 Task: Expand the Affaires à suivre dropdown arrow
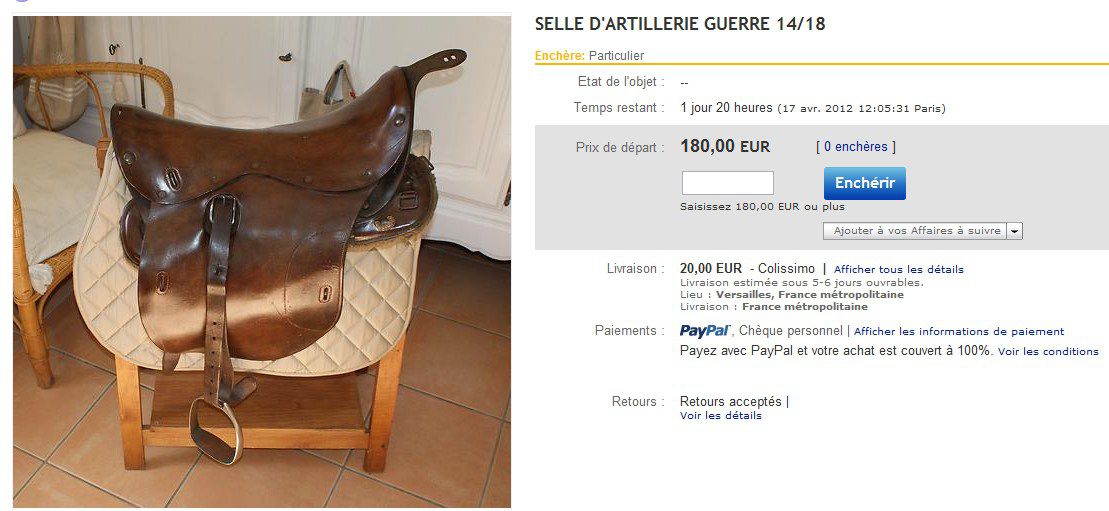pos(1015,231)
